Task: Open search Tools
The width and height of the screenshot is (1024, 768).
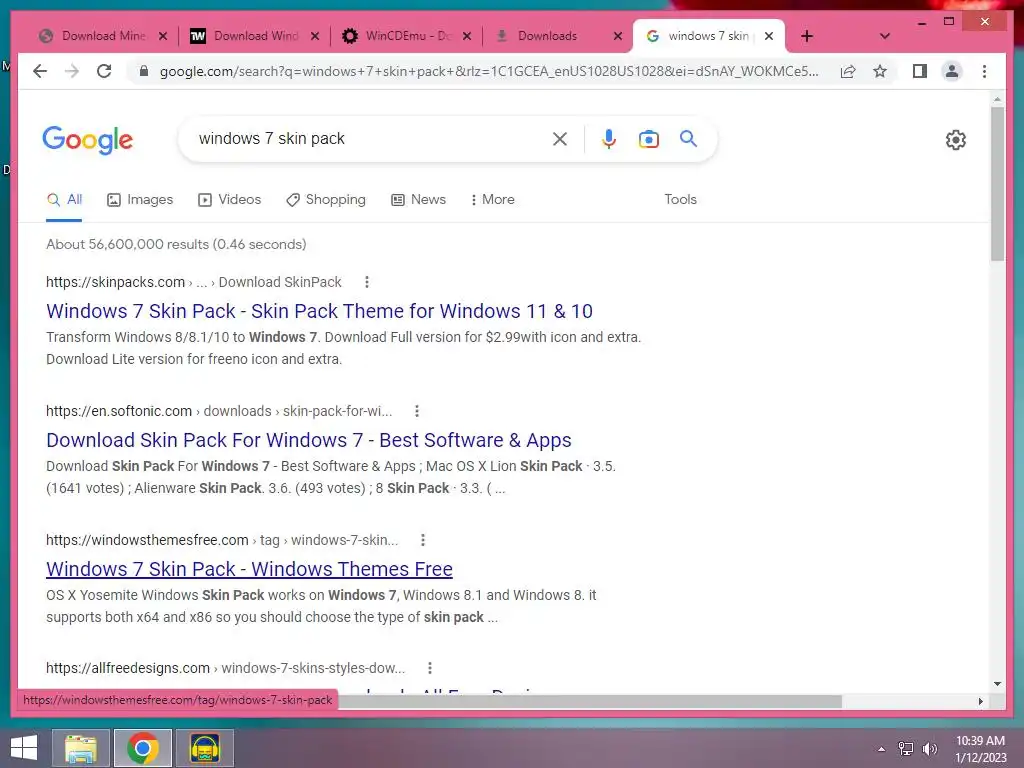Action: pyautogui.click(x=680, y=199)
